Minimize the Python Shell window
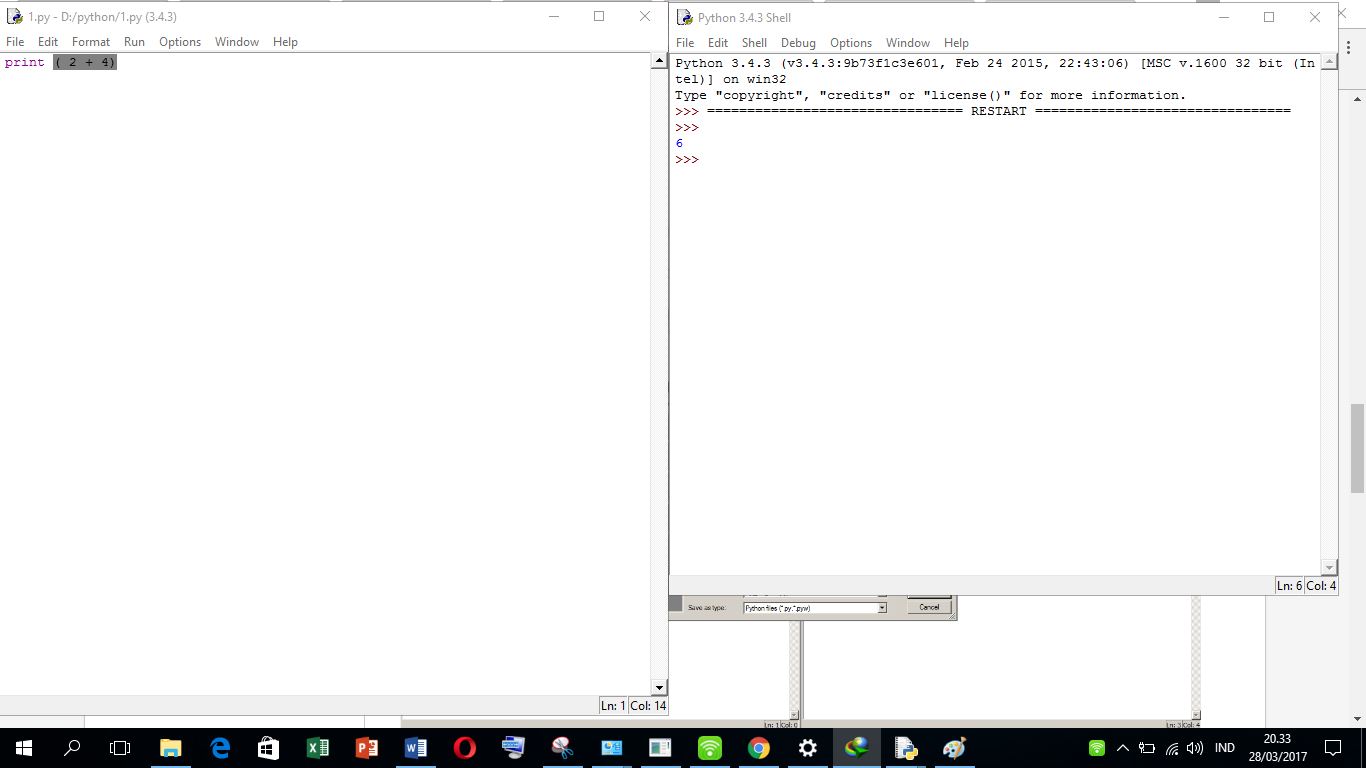Image resolution: width=1366 pixels, height=768 pixels. (1223, 17)
